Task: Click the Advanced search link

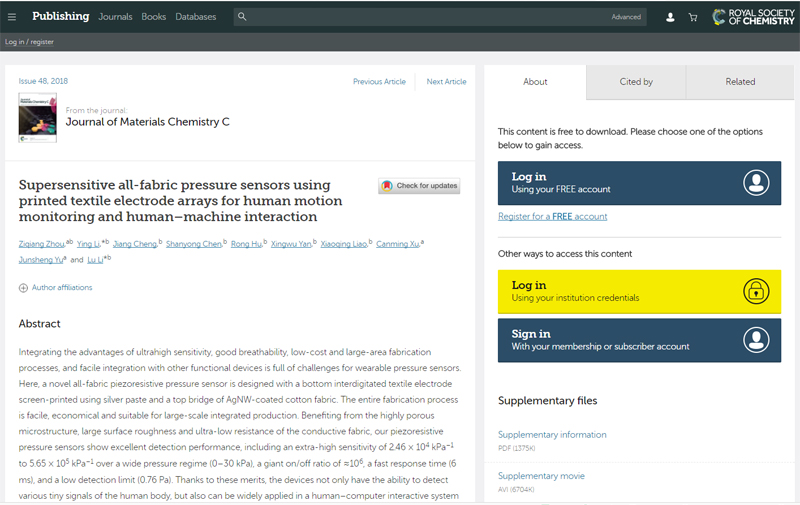Action: (x=626, y=17)
